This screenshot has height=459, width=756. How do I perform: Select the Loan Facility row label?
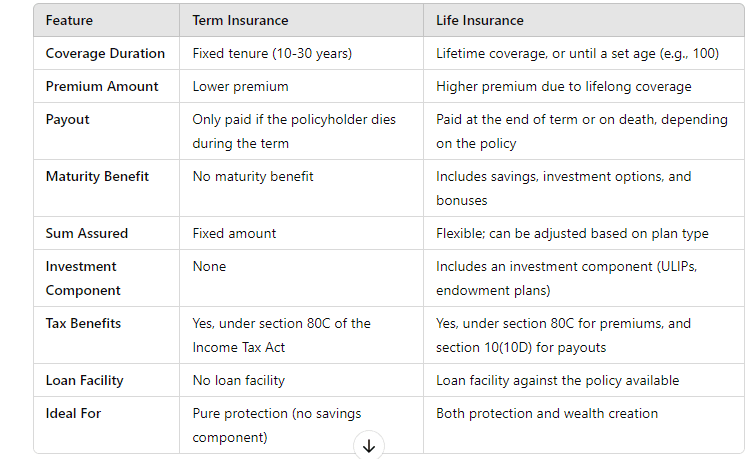tap(86, 380)
